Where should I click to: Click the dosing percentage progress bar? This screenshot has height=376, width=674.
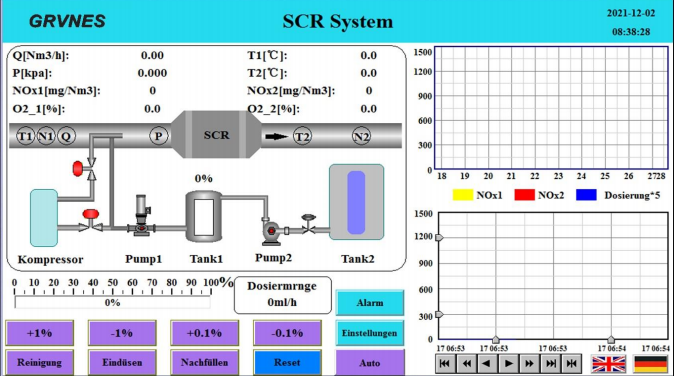[113, 303]
